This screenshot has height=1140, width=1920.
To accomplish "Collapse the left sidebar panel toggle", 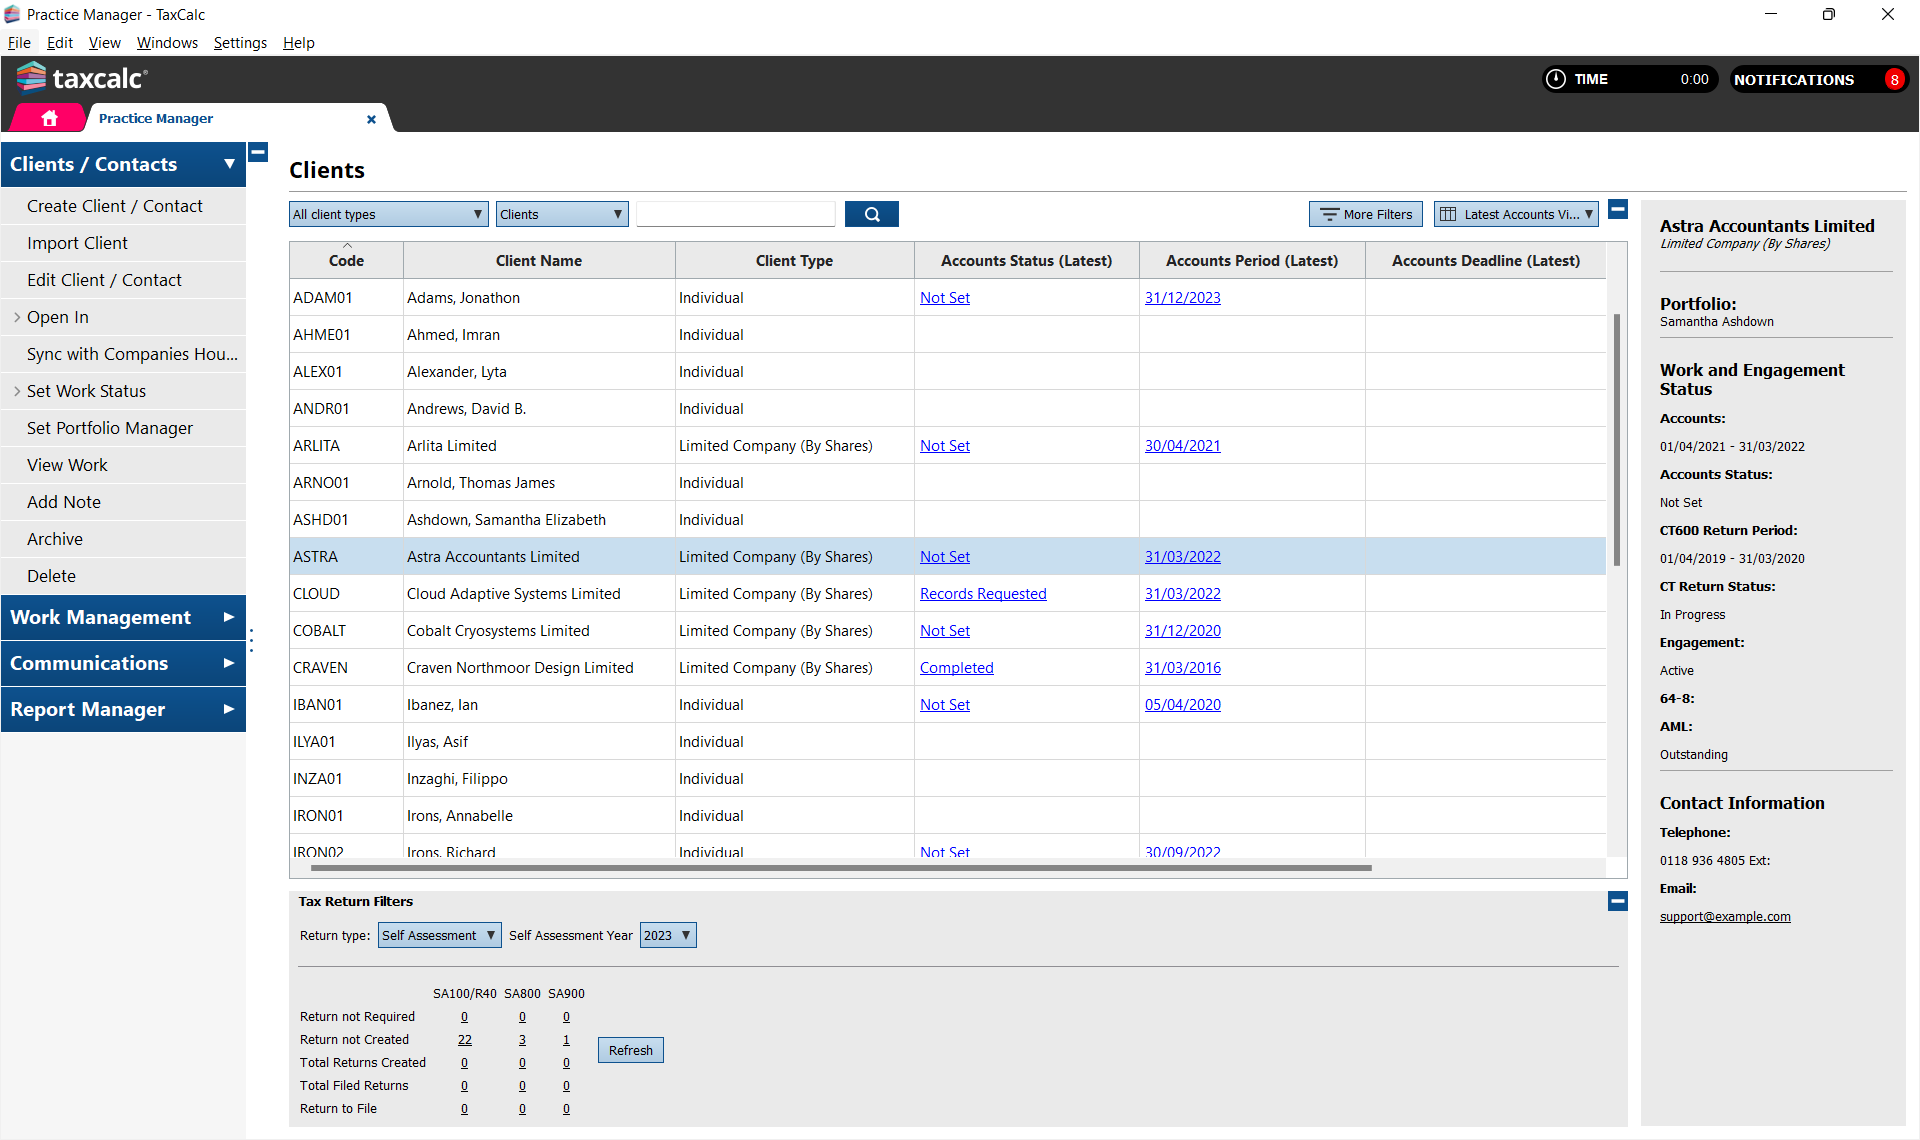I will tap(258, 153).
